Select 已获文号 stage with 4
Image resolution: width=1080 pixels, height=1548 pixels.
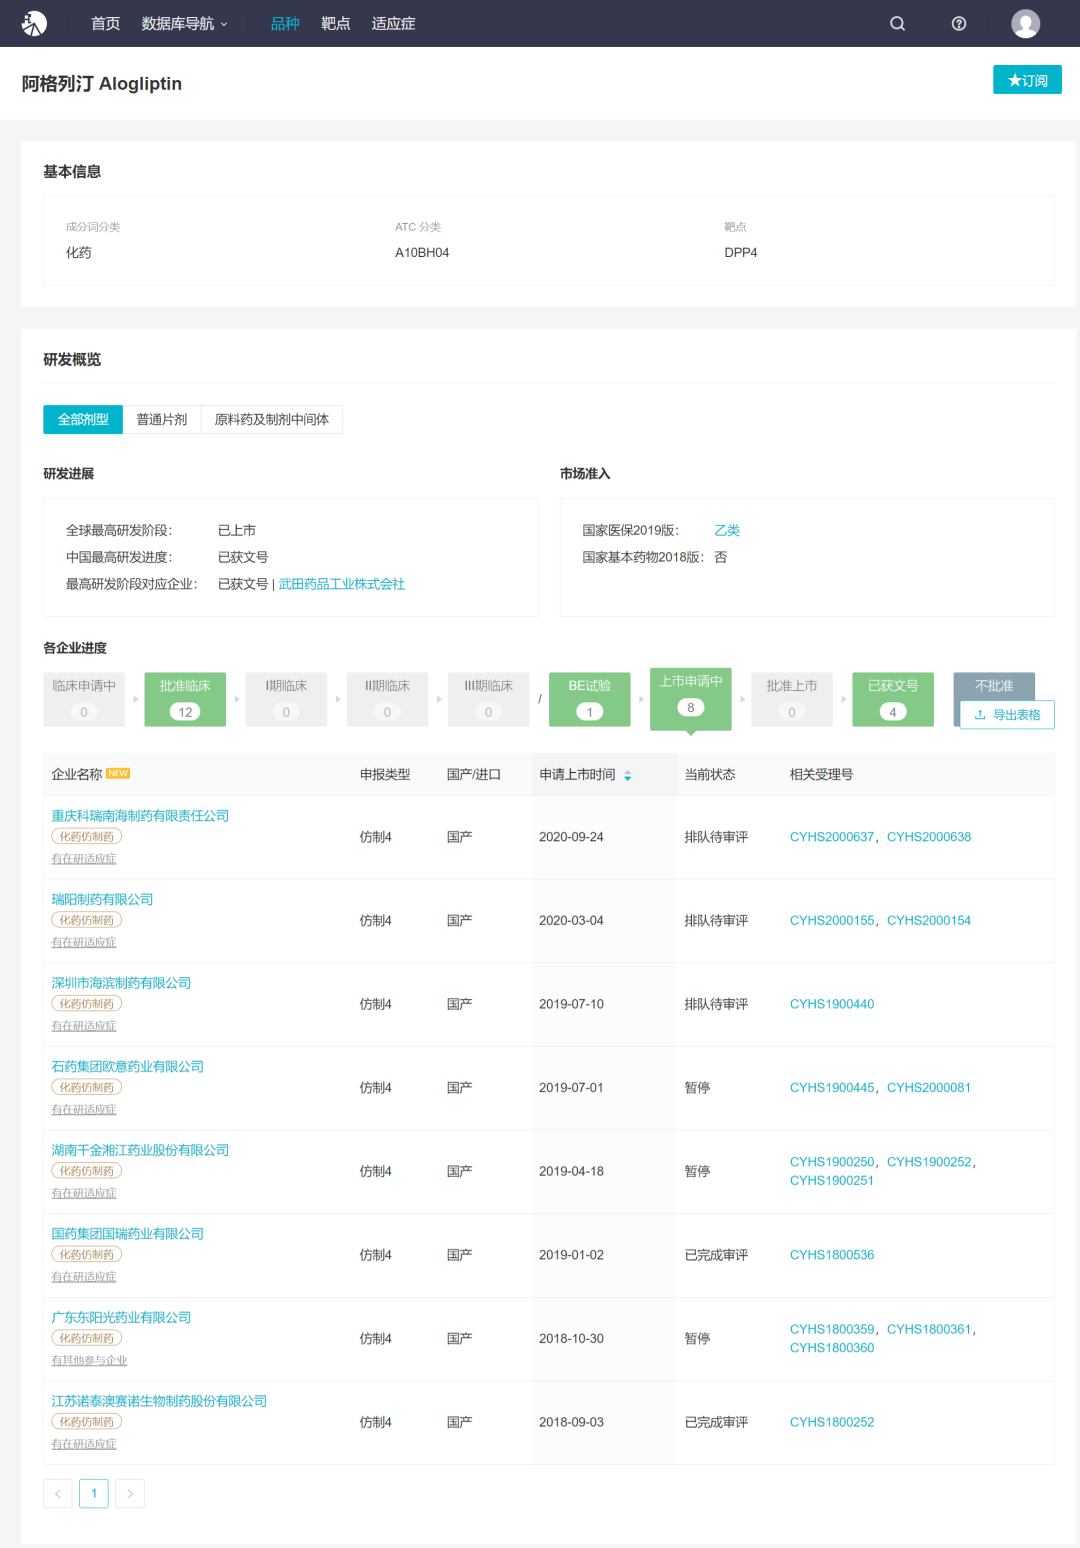click(893, 698)
